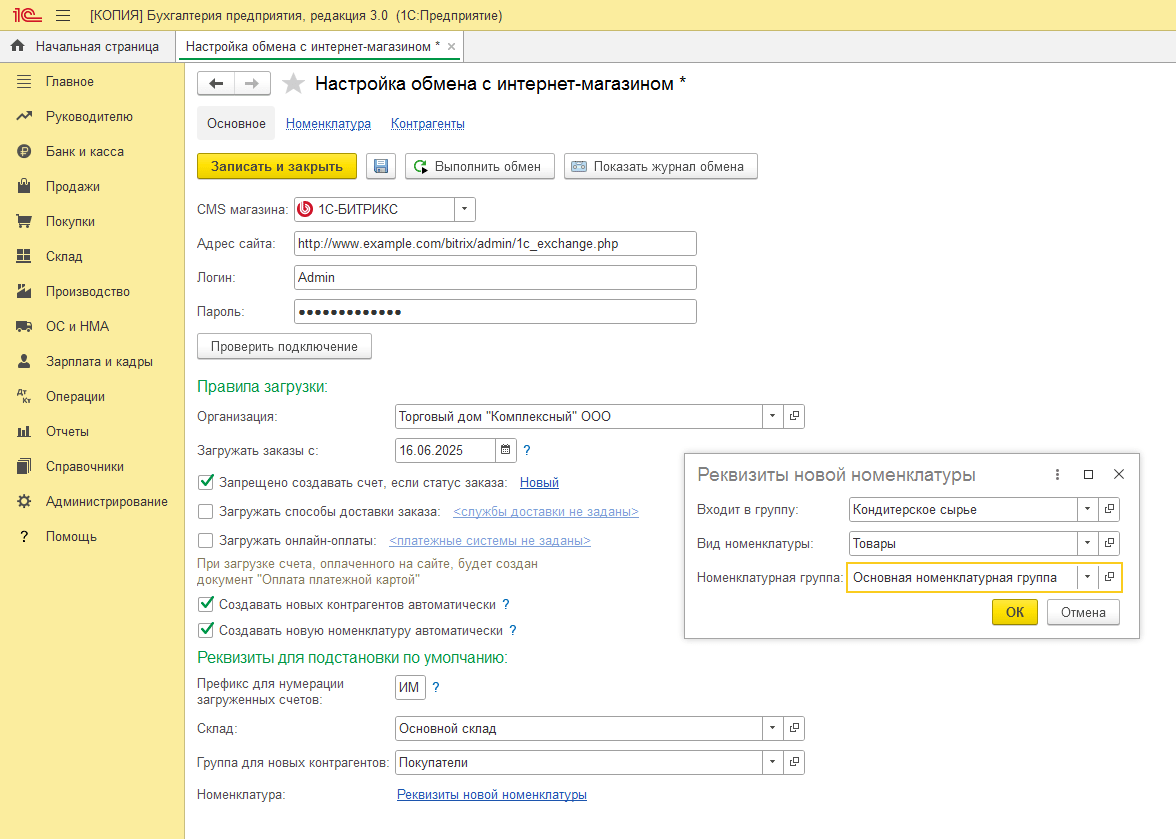Click the help question mark next to date field
This screenshot has width=1176, height=839.
pyautogui.click(x=526, y=450)
